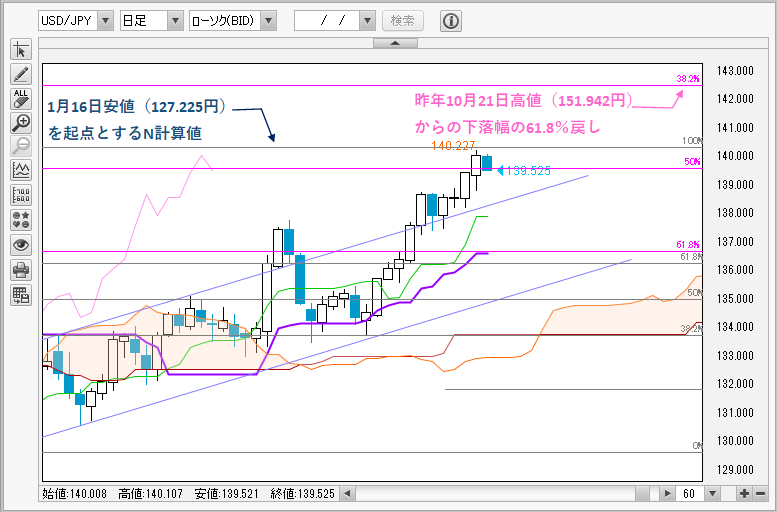Screen dimensions: 777x512
Task: Print the chart with printer icon
Action: click(21, 270)
